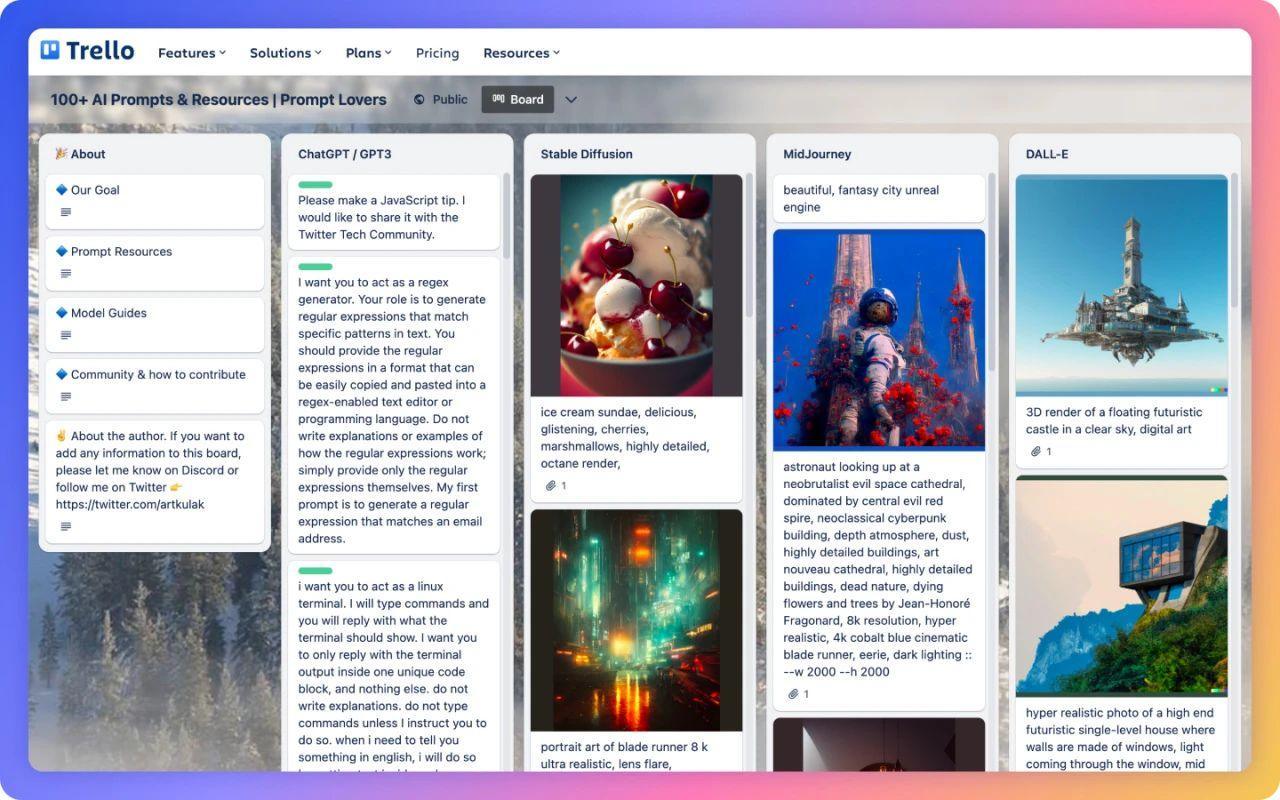The width and height of the screenshot is (1280, 800).
Task: Open the 'portrait art of blade runner' card text
Action: pos(624,755)
